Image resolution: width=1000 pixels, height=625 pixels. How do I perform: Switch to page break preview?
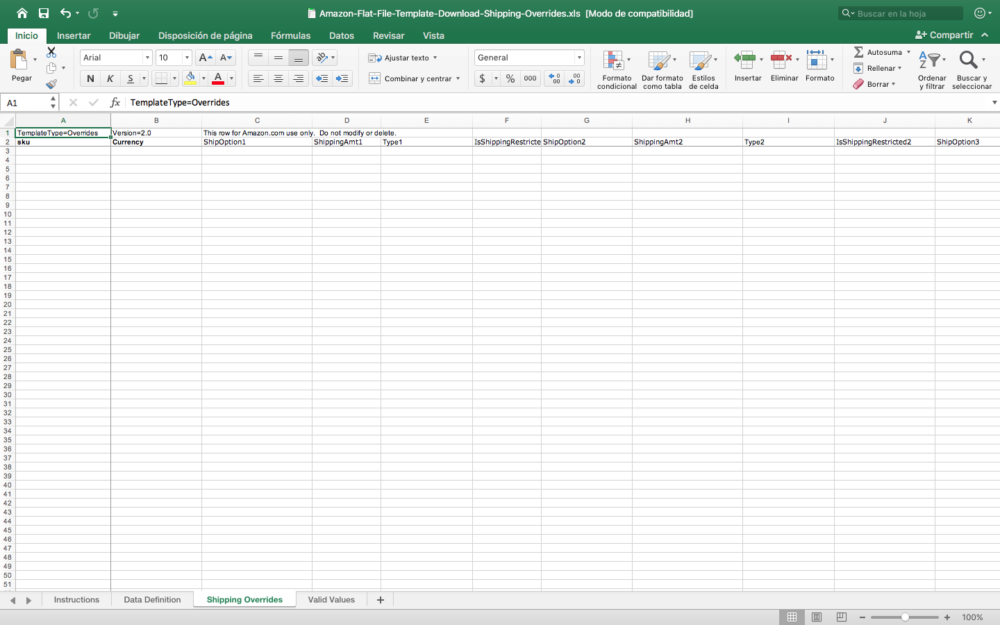tap(841, 617)
